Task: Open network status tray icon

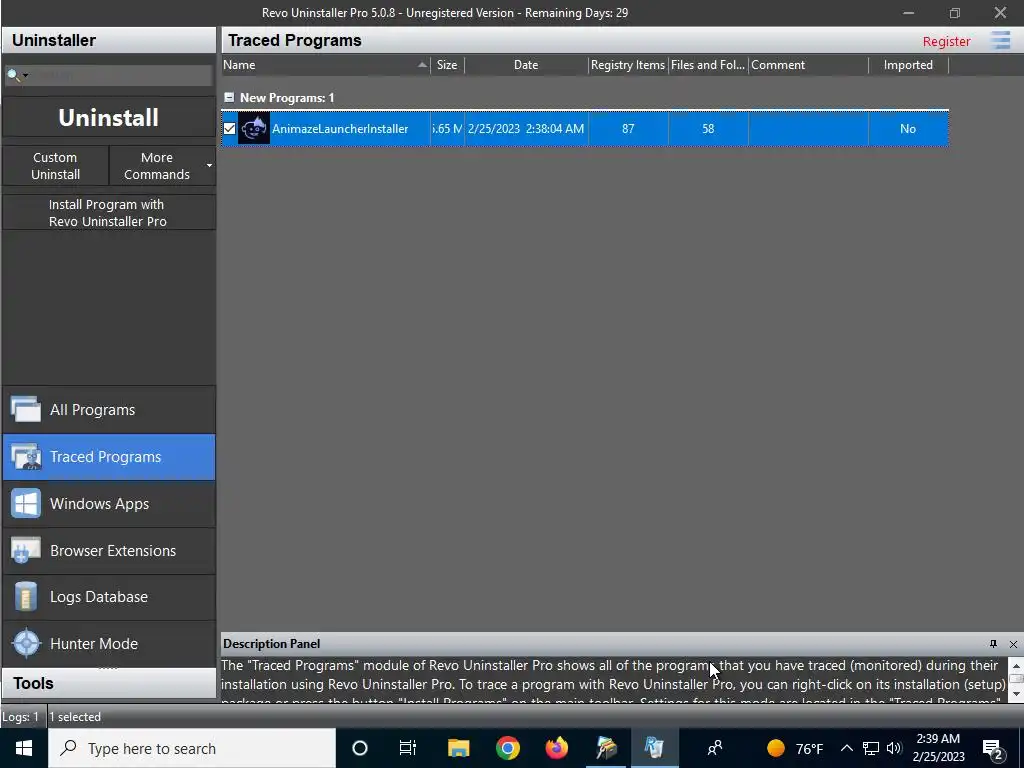Action: coord(871,748)
